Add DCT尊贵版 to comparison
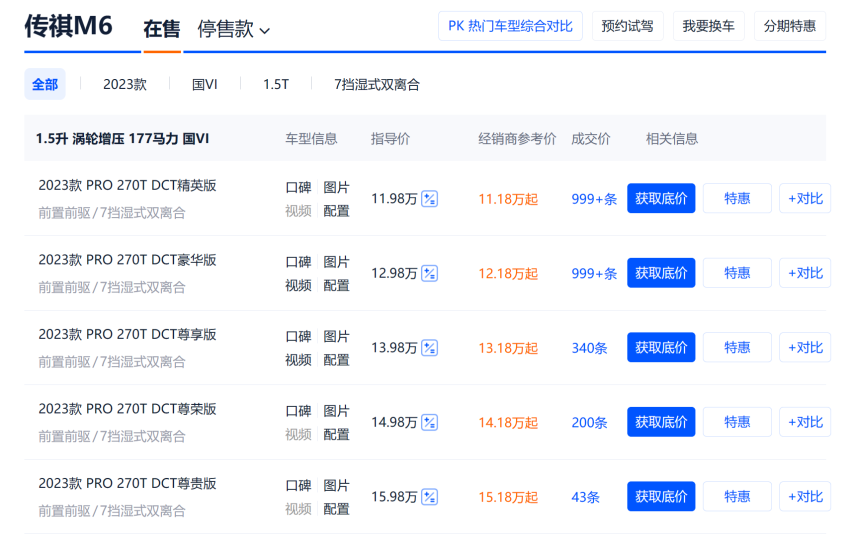The image size is (852, 550). [x=805, y=496]
